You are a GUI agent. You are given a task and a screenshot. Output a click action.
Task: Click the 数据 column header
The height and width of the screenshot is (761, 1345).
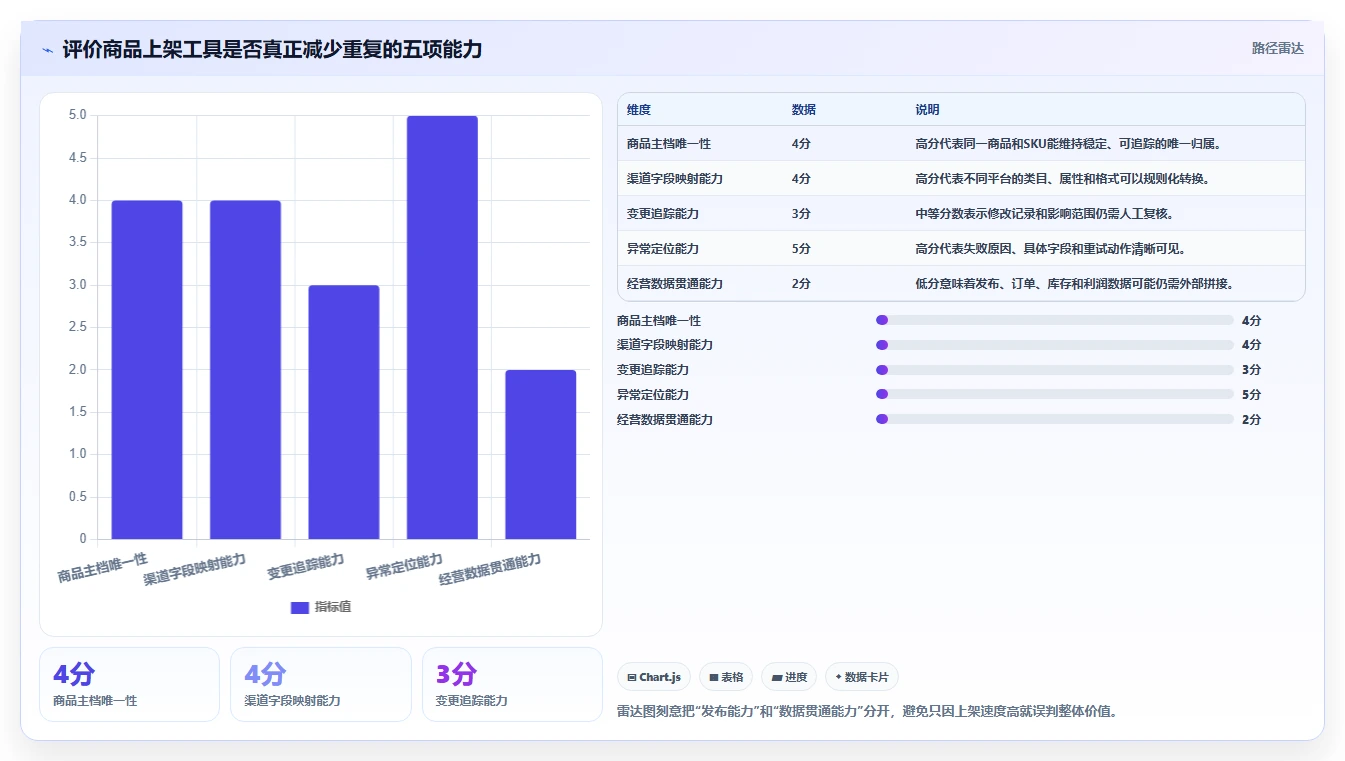[803, 110]
